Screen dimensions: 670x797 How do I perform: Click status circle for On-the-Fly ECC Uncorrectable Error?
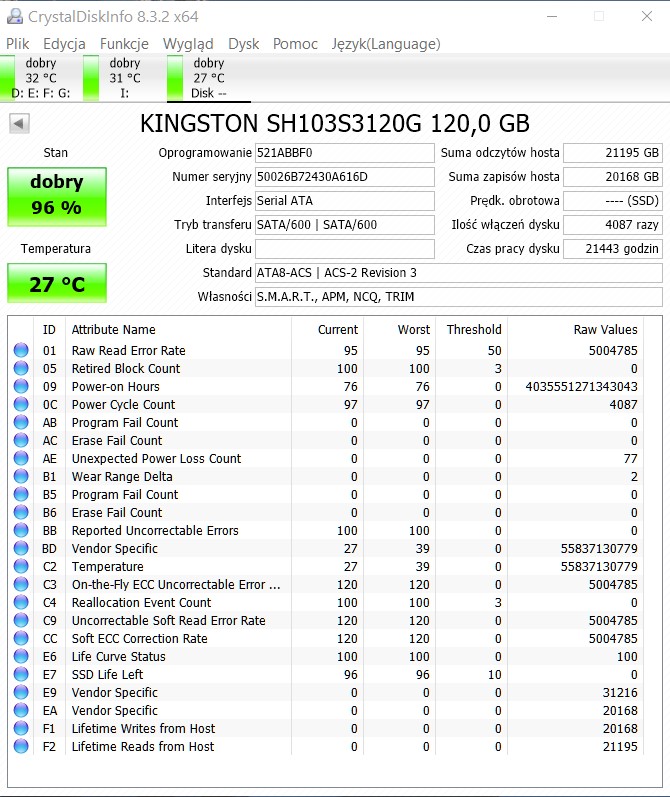click(21, 584)
